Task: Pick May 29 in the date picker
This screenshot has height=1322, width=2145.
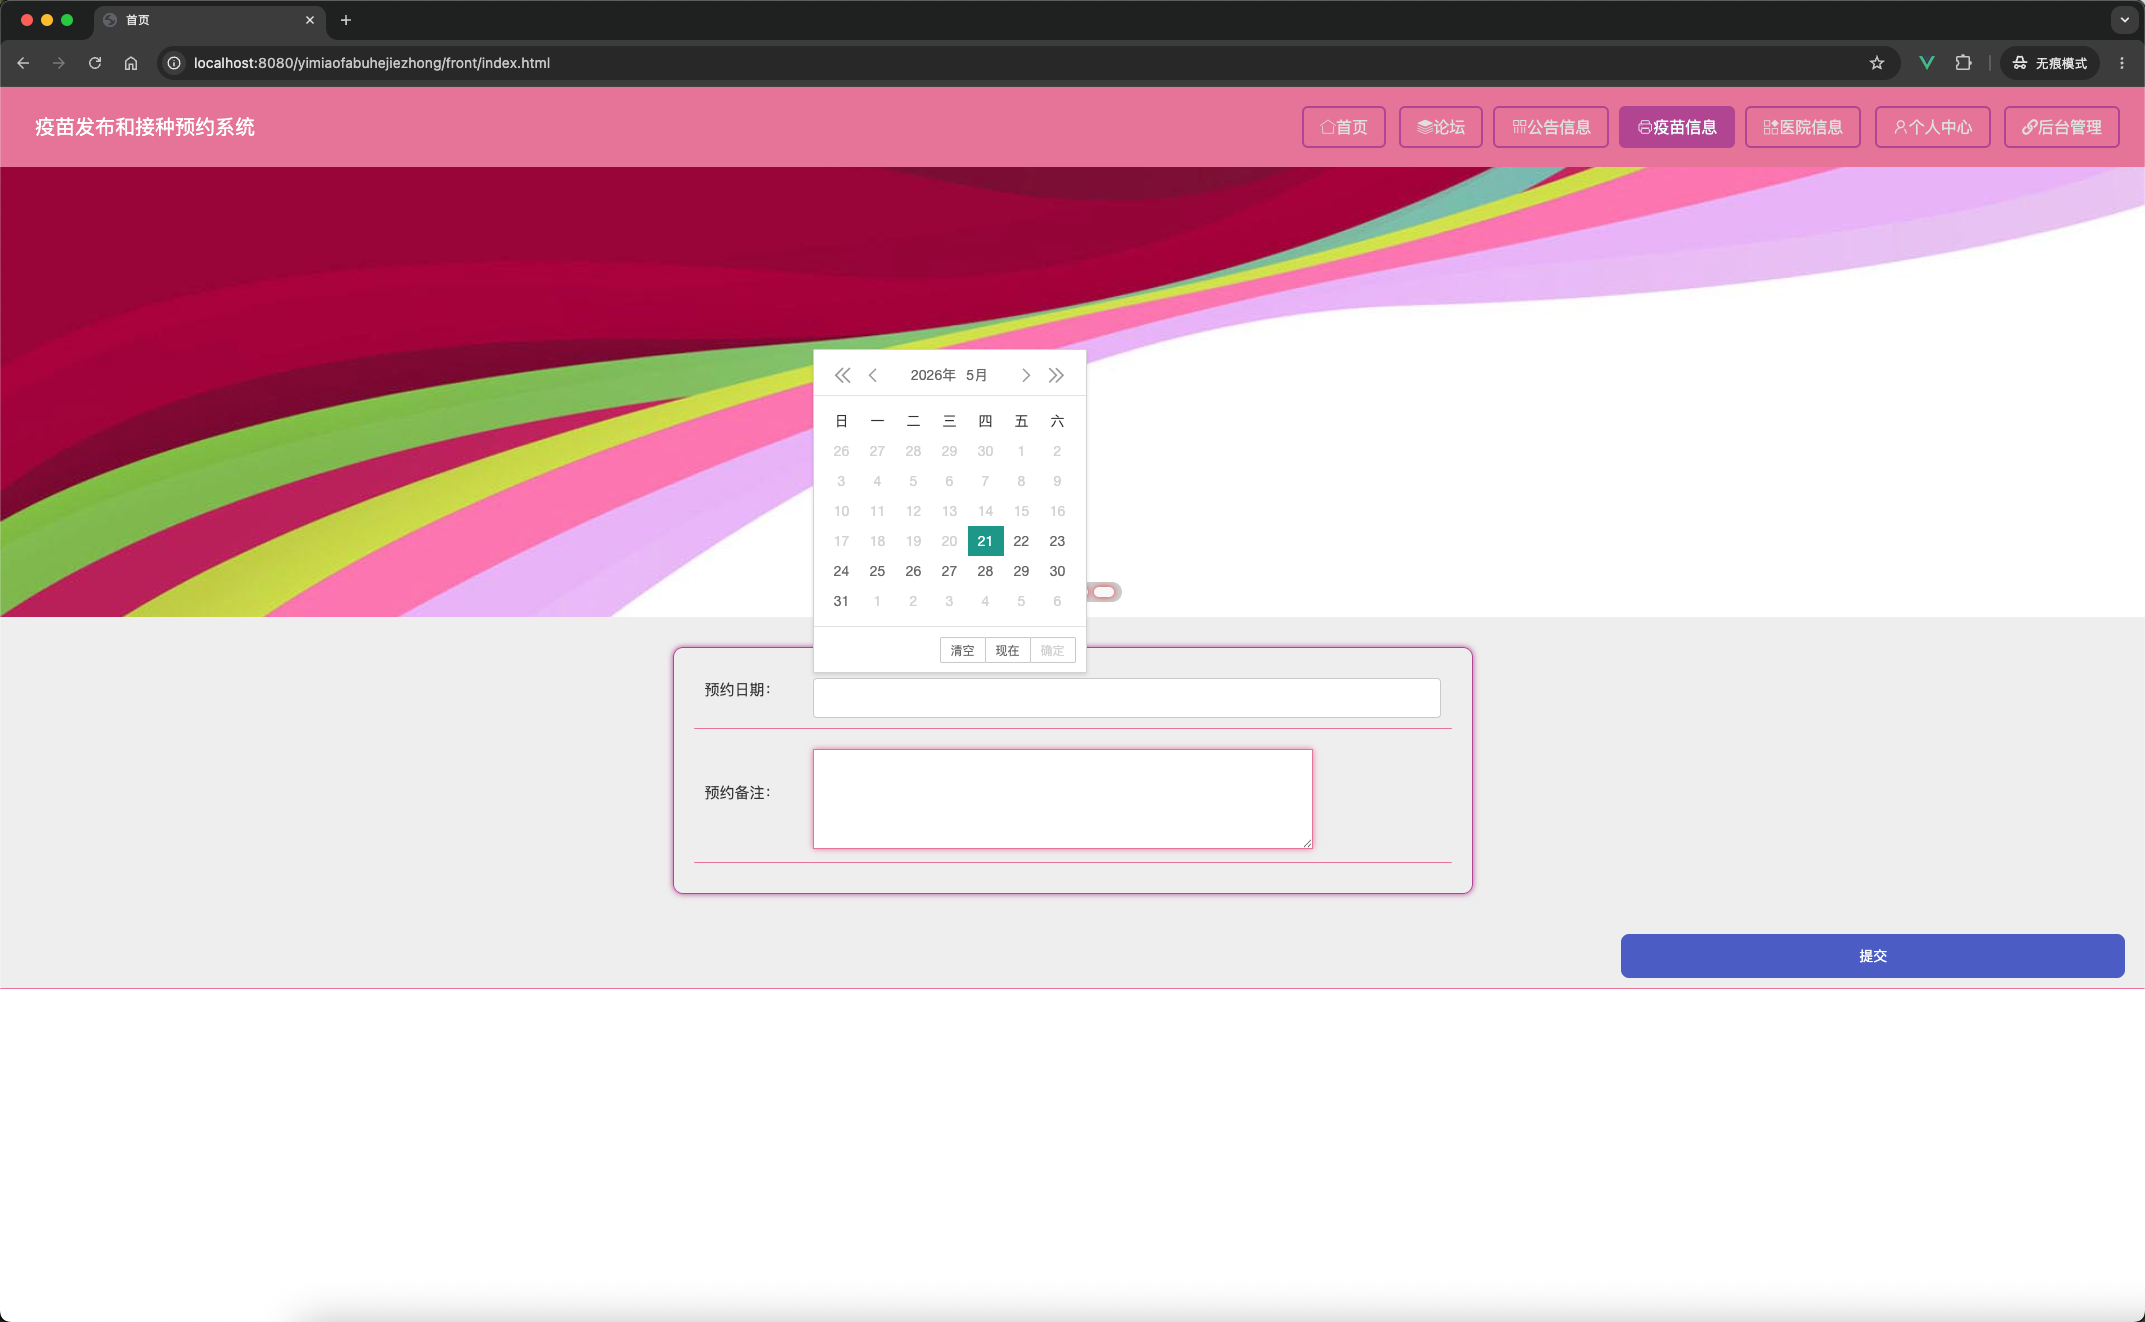Action: coord(1021,571)
